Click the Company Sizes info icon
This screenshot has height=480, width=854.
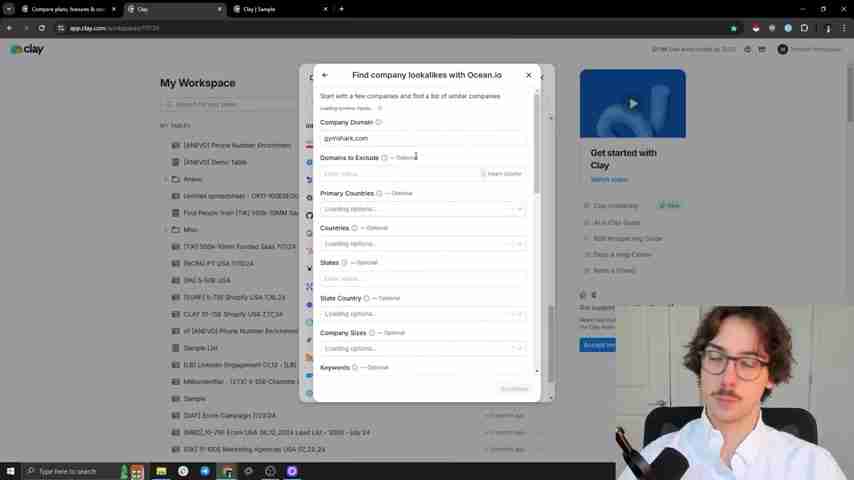pos(372,333)
